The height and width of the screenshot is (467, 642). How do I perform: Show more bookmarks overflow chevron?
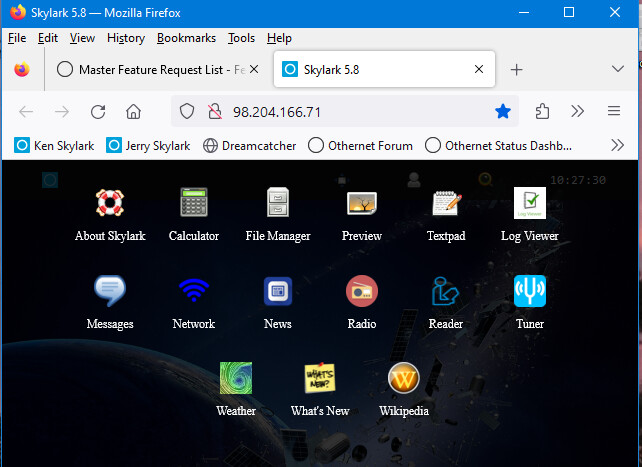pyautogui.click(x=617, y=145)
